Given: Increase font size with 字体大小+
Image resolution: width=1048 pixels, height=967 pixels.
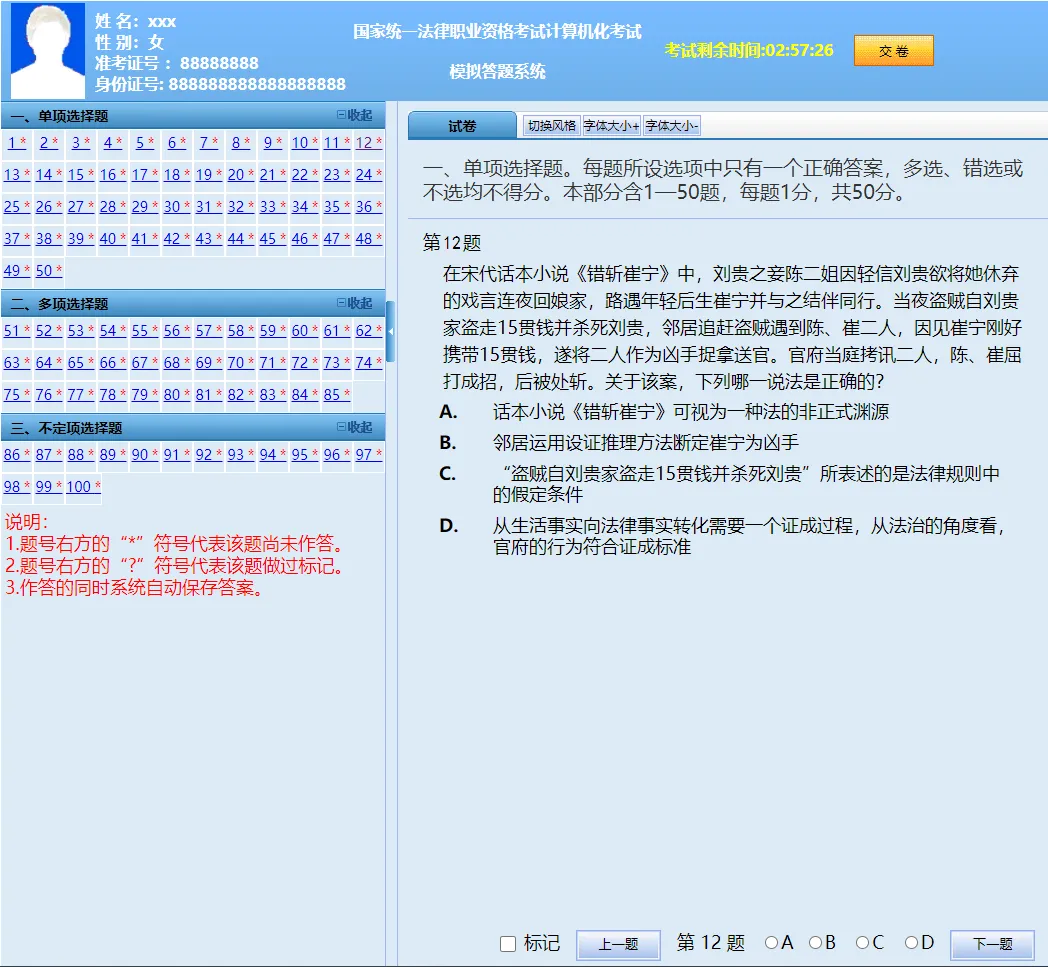Looking at the screenshot, I should tap(612, 126).
